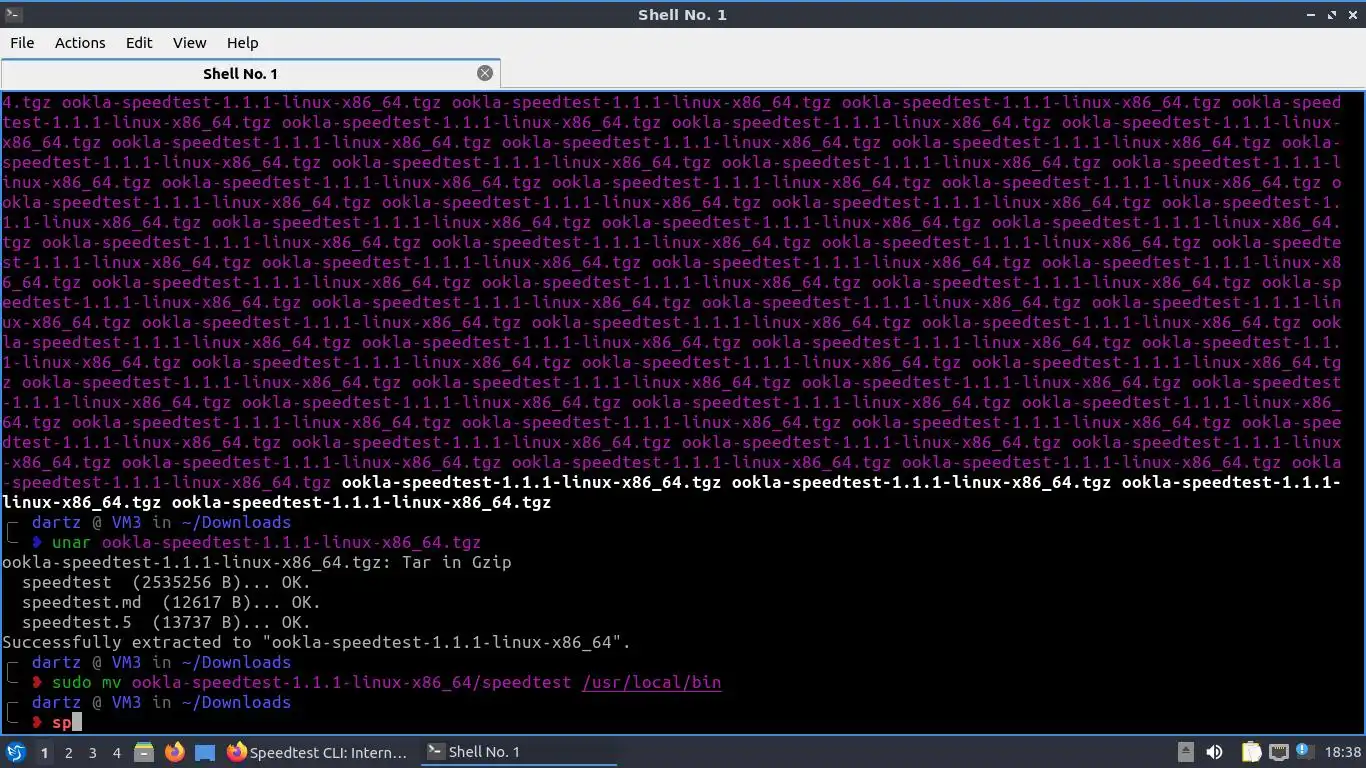Select the Shell No. 1 taskbar entry
The width and height of the screenshot is (1366, 768).
pos(517,752)
